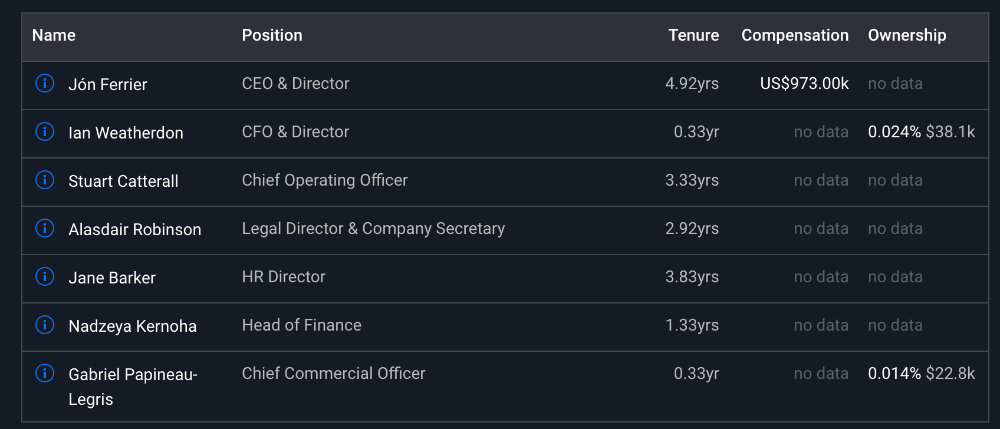1000x429 pixels.
Task: Click the Position column header
Action: [272, 35]
